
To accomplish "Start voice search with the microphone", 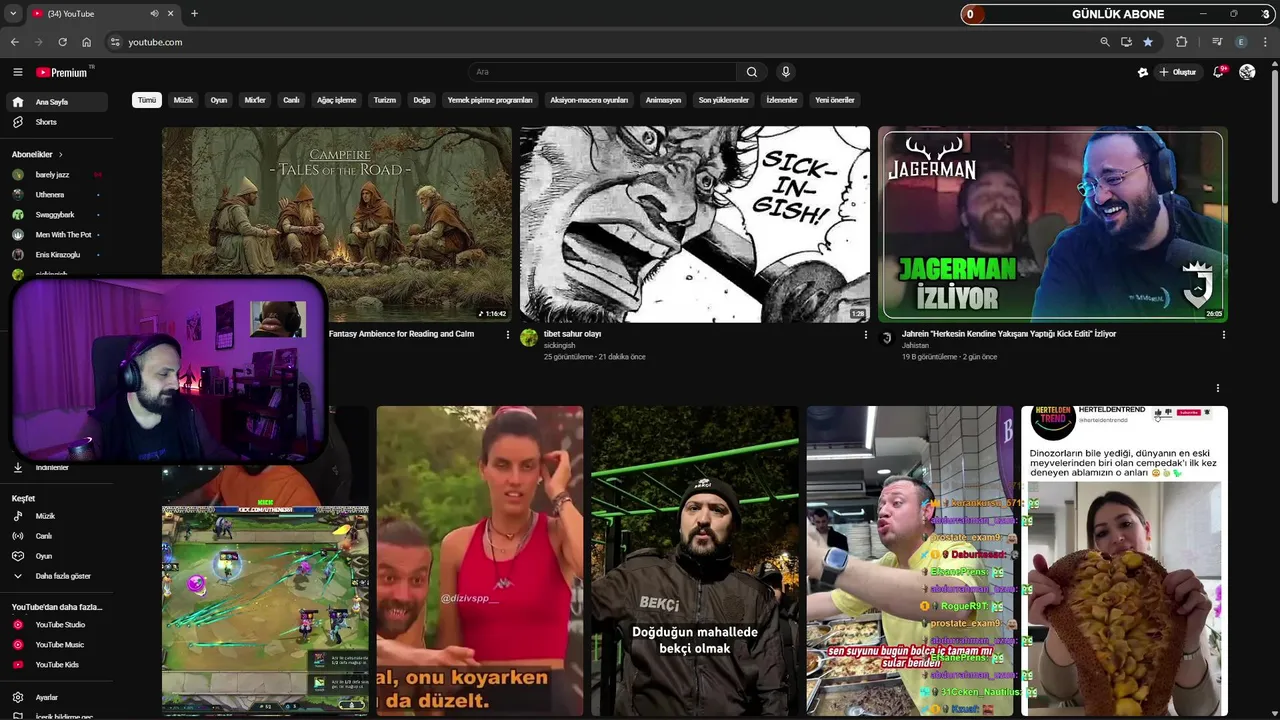I will 786,72.
